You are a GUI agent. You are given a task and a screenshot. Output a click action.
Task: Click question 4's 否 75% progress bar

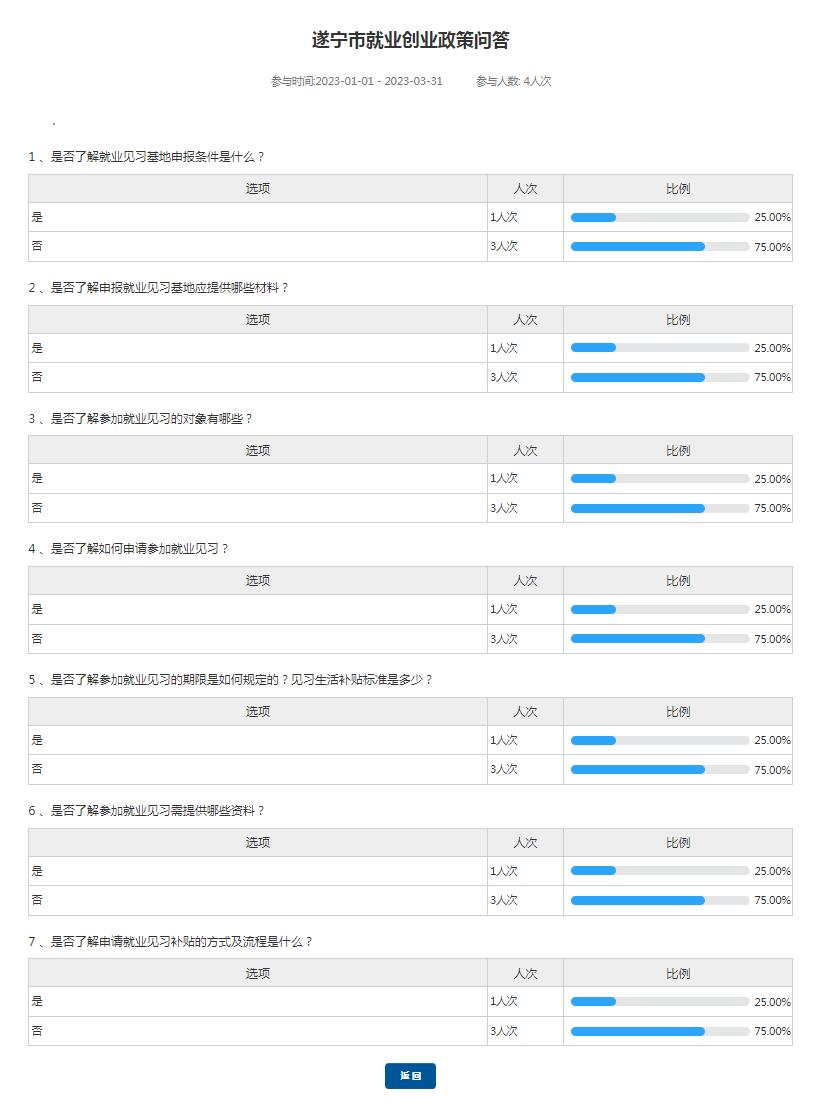click(x=660, y=638)
